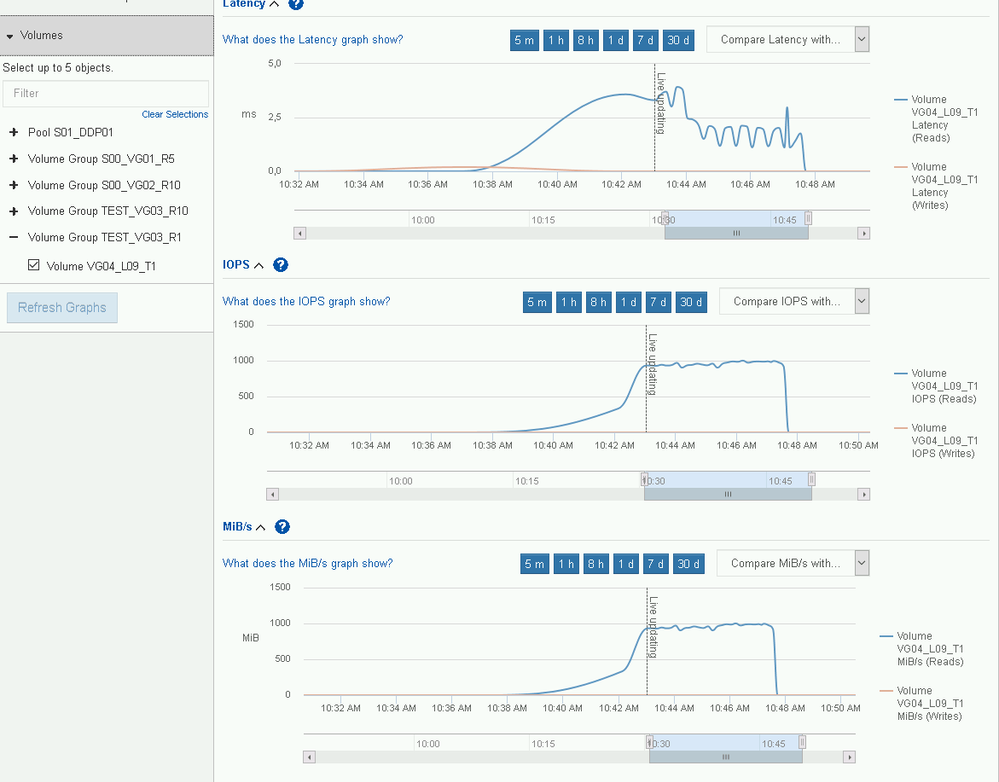Click the Clear Selections link
Image resolution: width=999 pixels, height=782 pixels.
tap(175, 115)
